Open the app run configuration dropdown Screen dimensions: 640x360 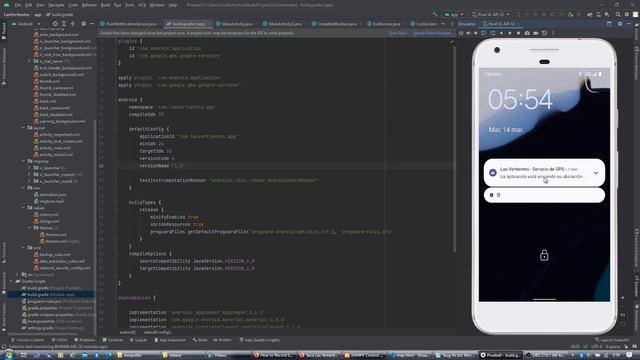[x=453, y=14]
